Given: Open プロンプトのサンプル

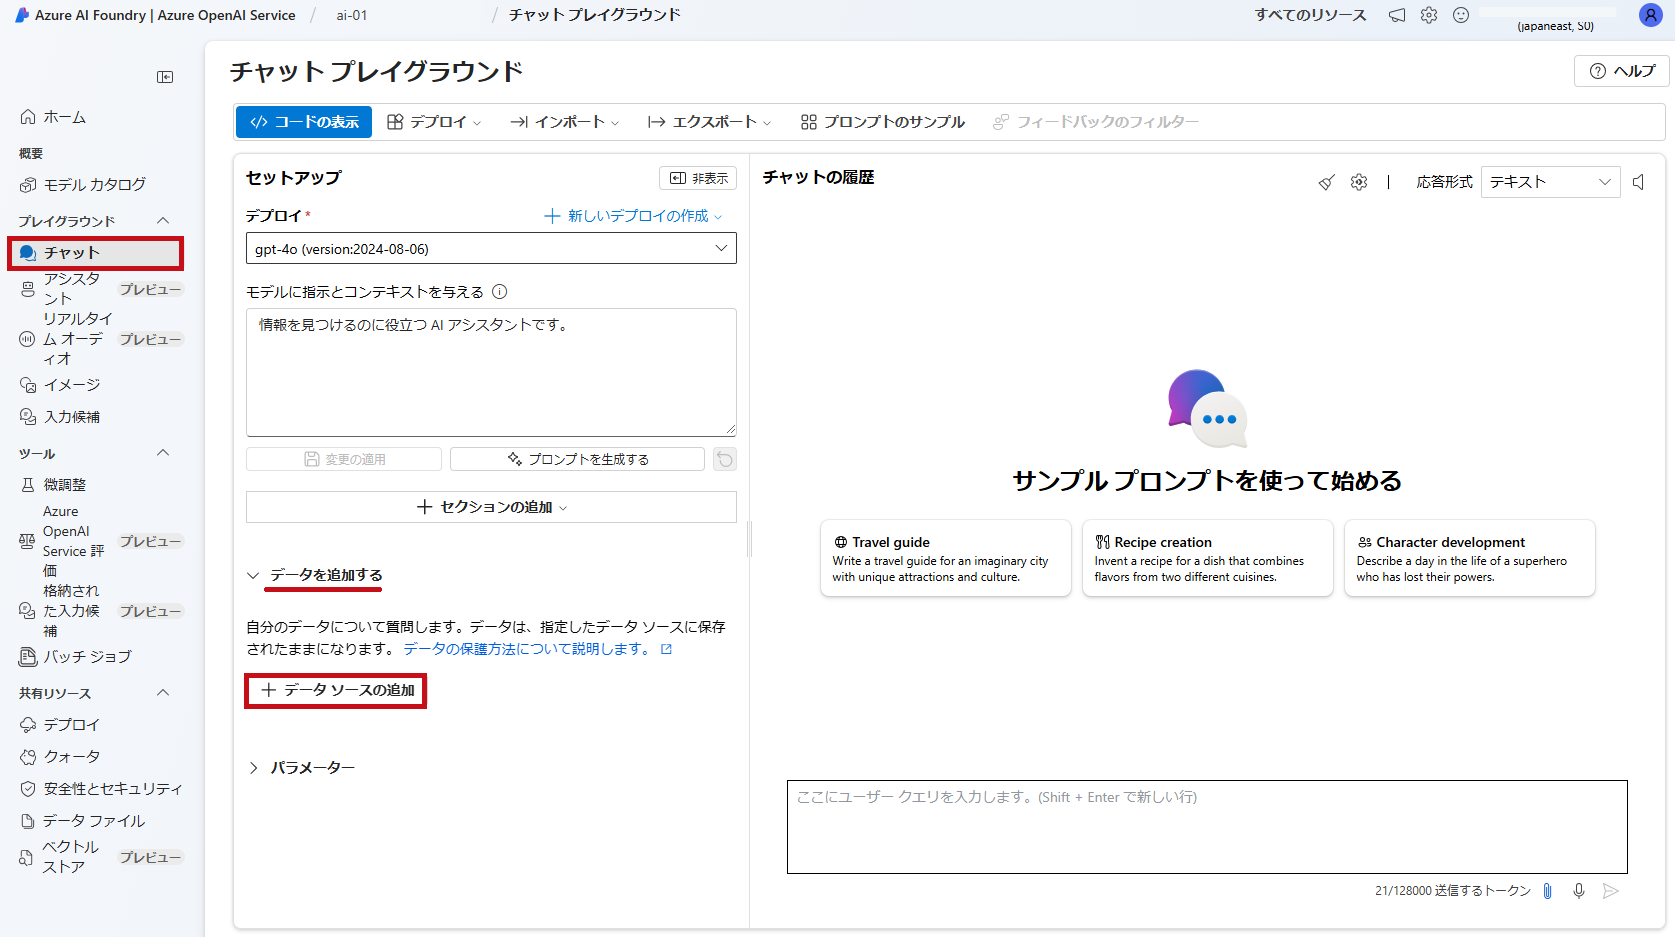Looking at the screenshot, I should coord(883,122).
